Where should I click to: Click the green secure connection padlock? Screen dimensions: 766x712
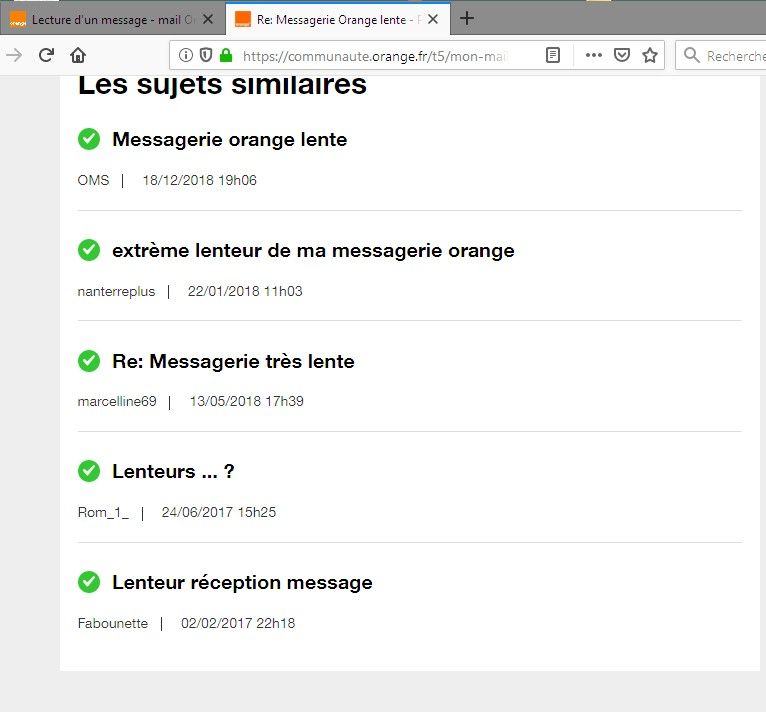[226, 55]
